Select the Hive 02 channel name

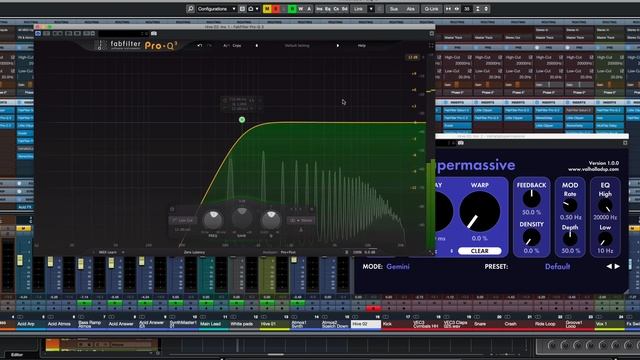[x=366, y=324]
